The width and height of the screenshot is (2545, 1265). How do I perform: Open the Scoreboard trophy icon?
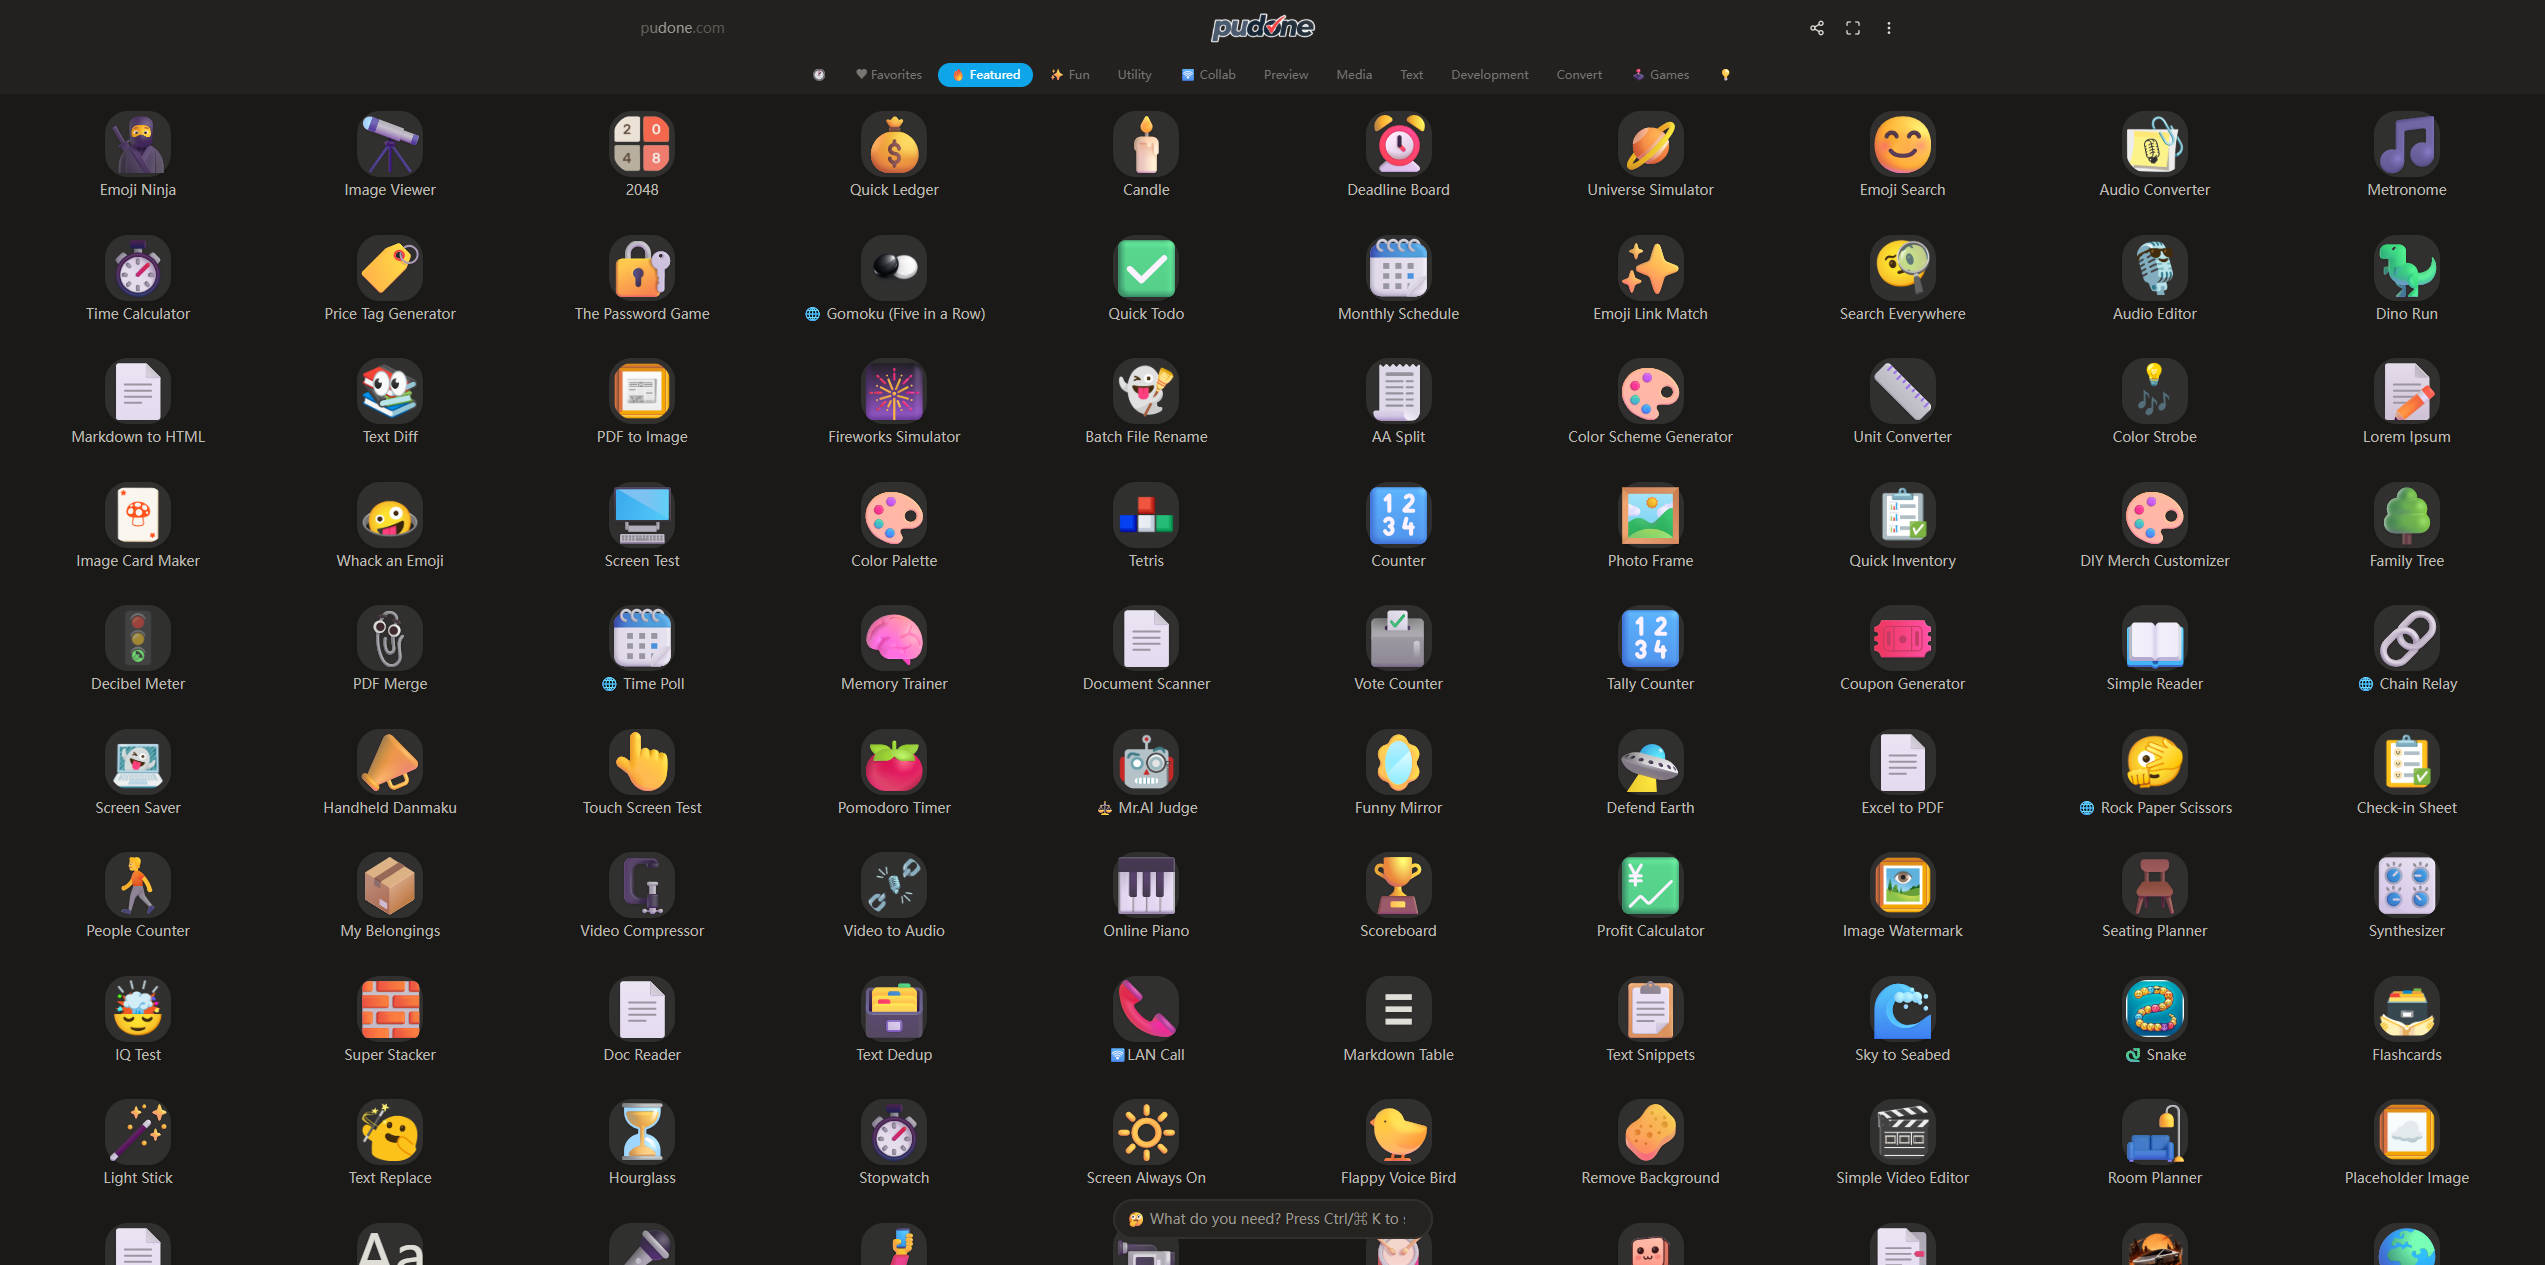(x=1398, y=885)
